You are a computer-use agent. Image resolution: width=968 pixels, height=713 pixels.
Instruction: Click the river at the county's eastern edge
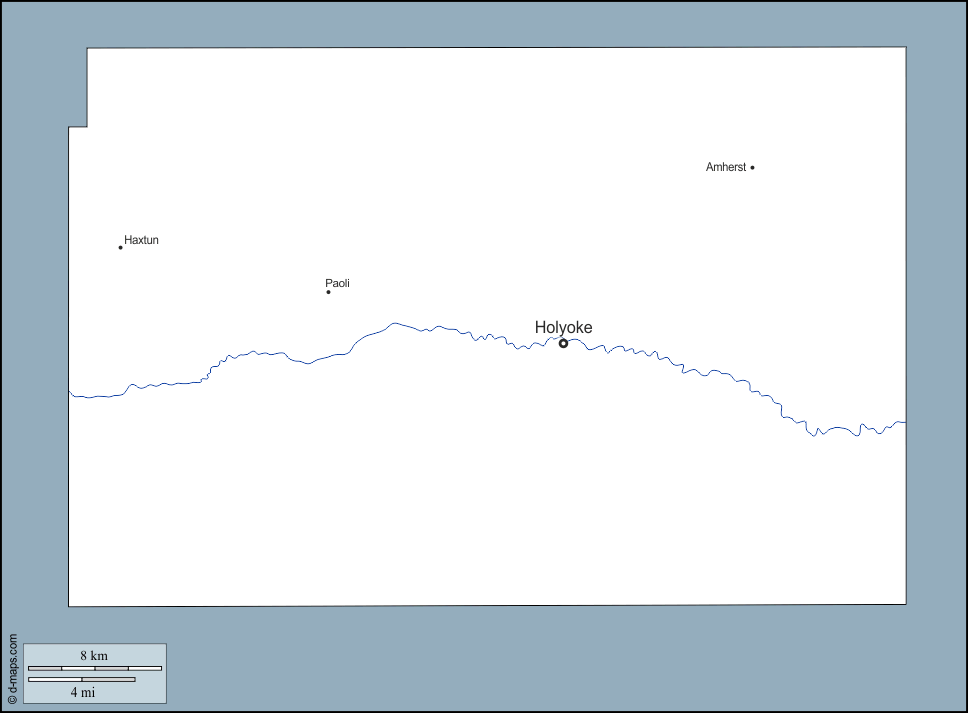point(902,422)
